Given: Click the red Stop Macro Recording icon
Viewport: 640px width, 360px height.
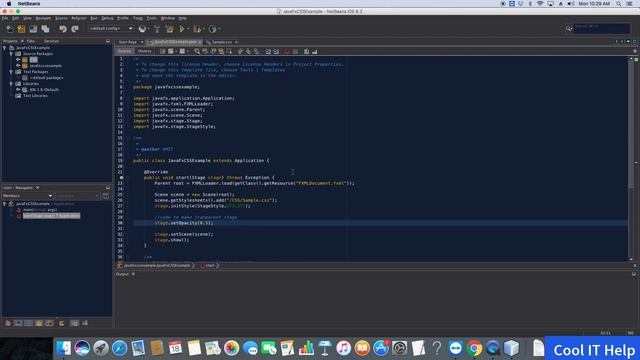Looking at the screenshot, I should tap(287, 51).
